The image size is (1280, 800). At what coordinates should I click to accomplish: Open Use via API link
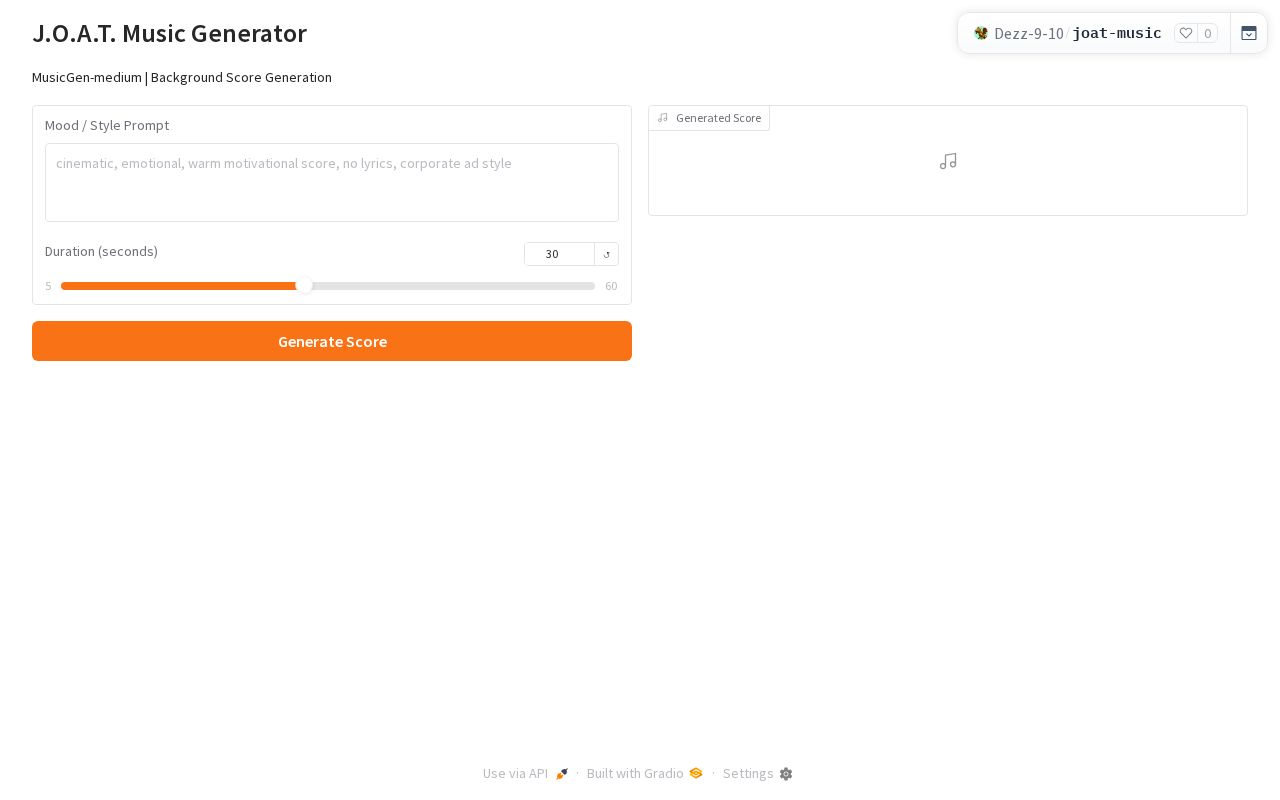coord(525,773)
